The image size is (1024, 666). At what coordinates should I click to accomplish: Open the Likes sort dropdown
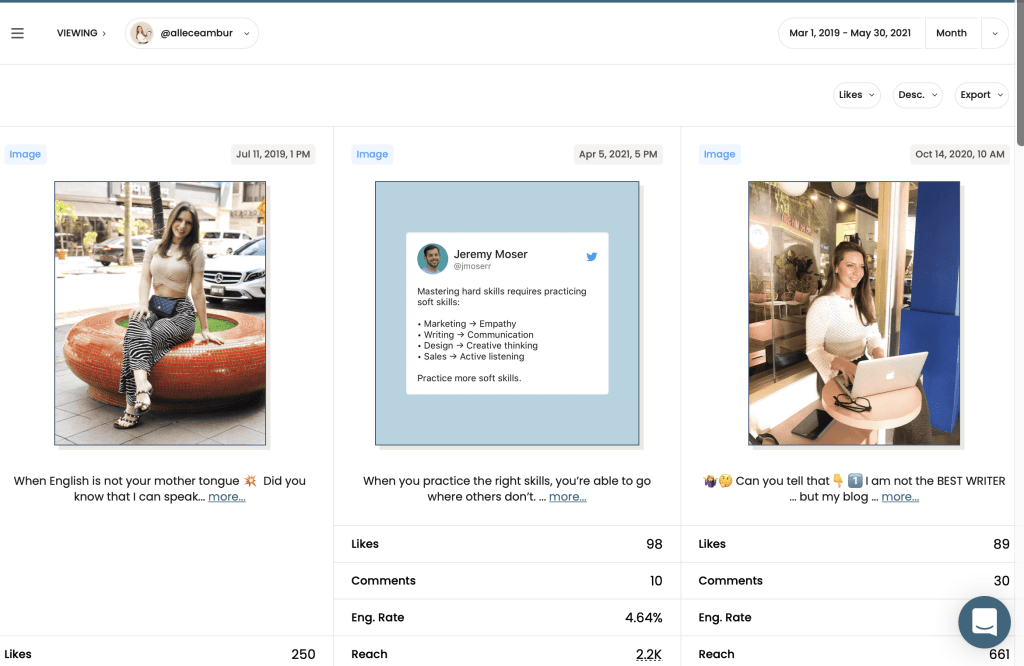(x=857, y=95)
